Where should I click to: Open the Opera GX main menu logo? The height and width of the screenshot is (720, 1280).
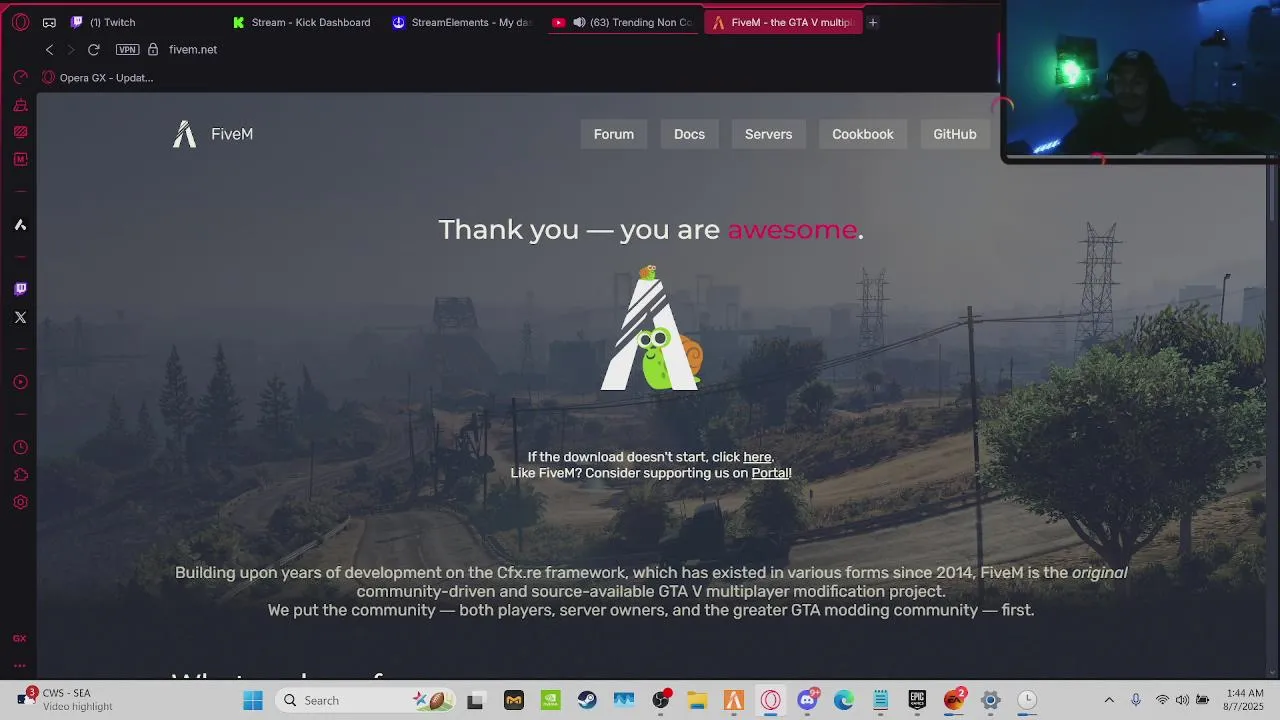click(20, 22)
